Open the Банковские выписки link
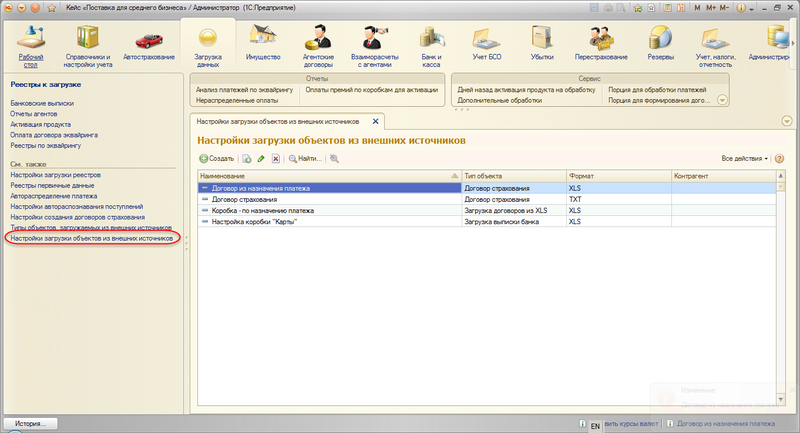The height and width of the screenshot is (433, 800). pyautogui.click(x=42, y=103)
